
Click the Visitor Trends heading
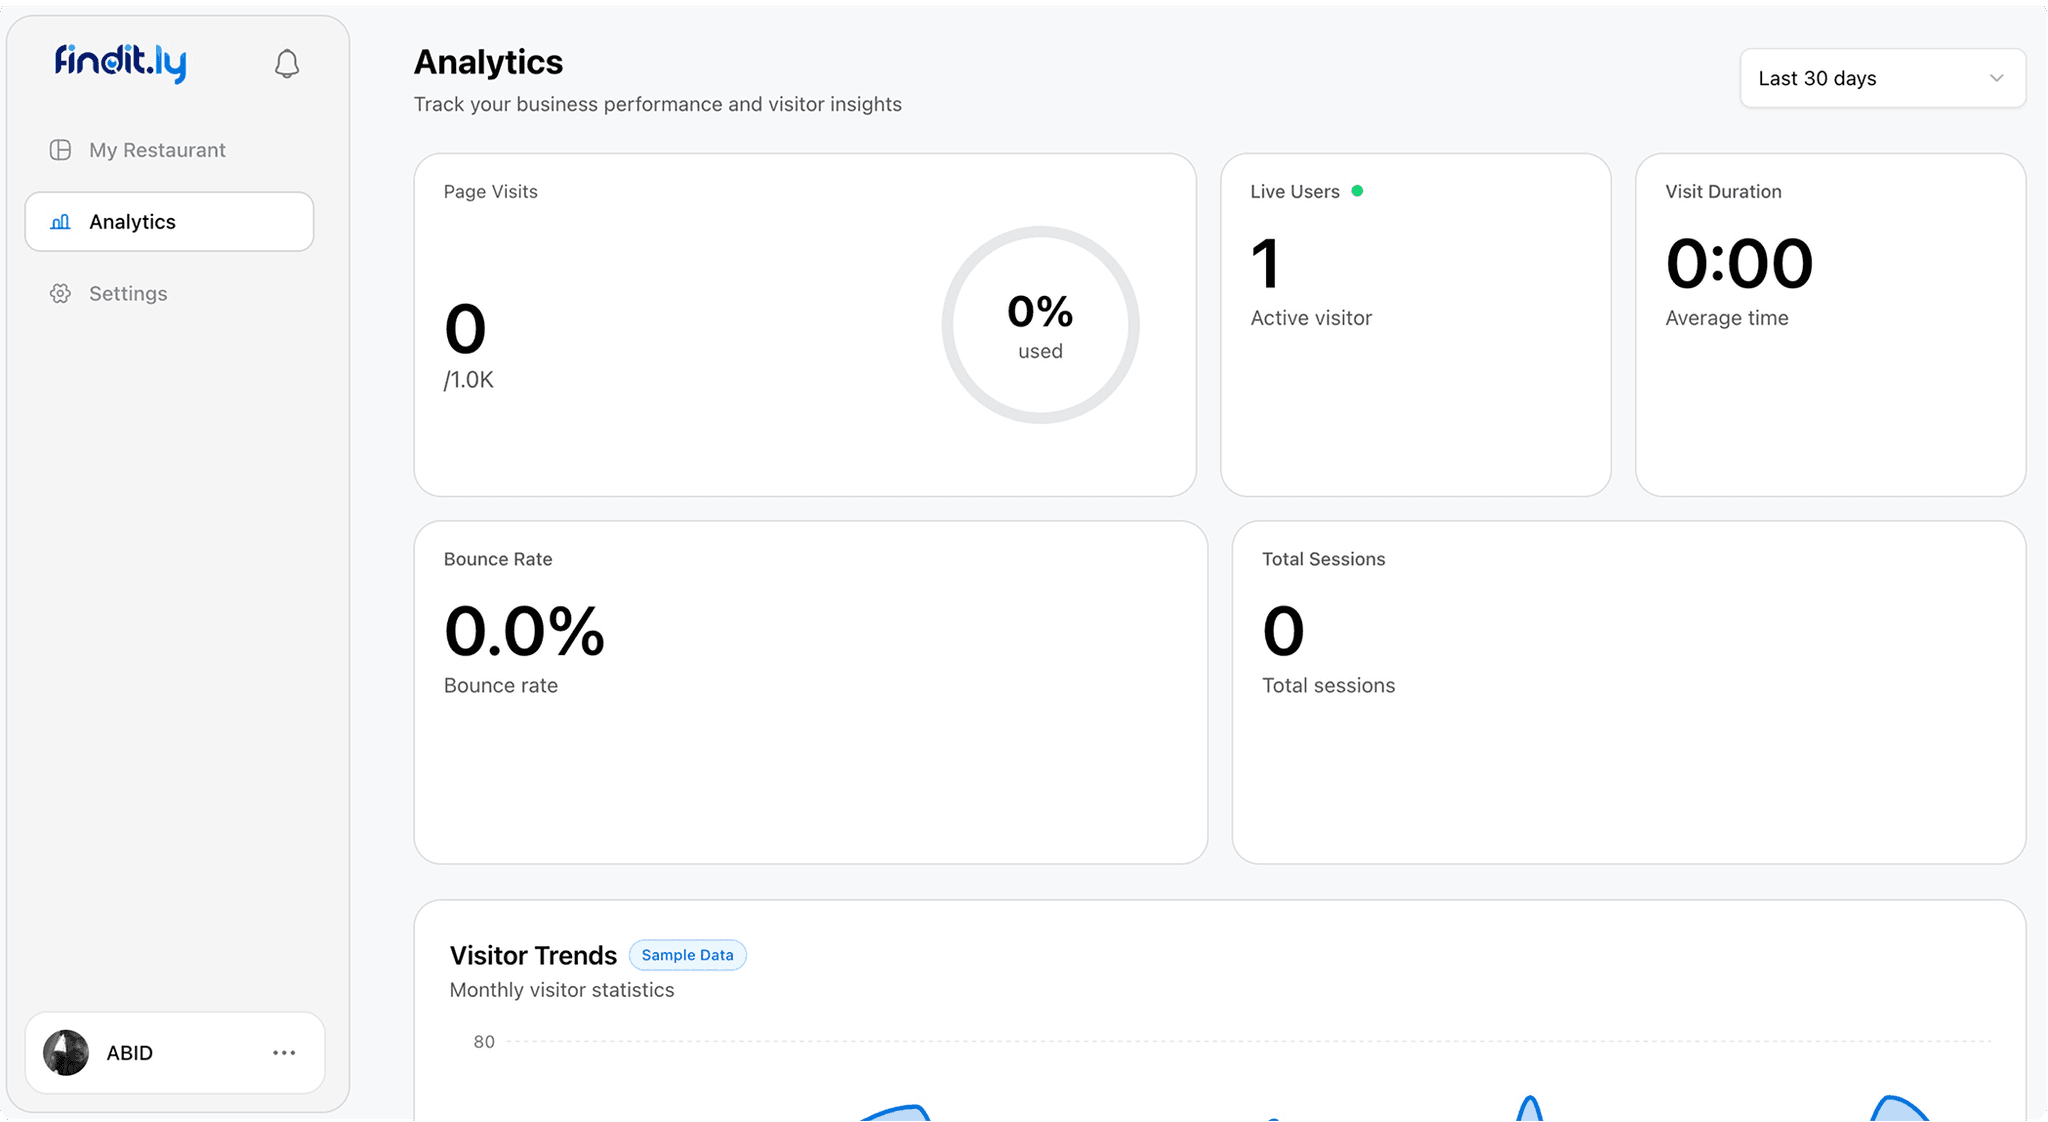(533, 956)
